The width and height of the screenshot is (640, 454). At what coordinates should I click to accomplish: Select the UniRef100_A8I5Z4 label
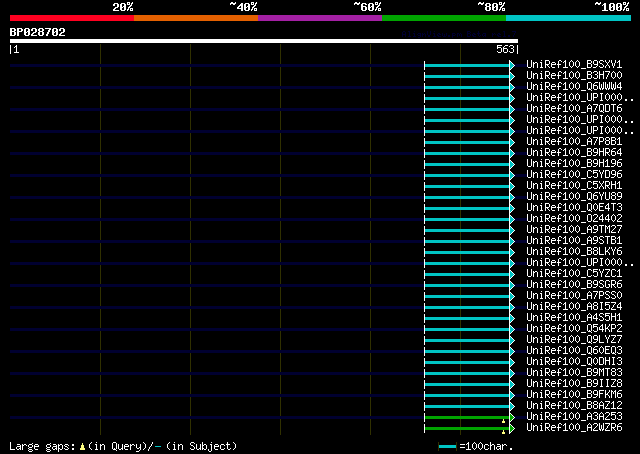coord(574,307)
